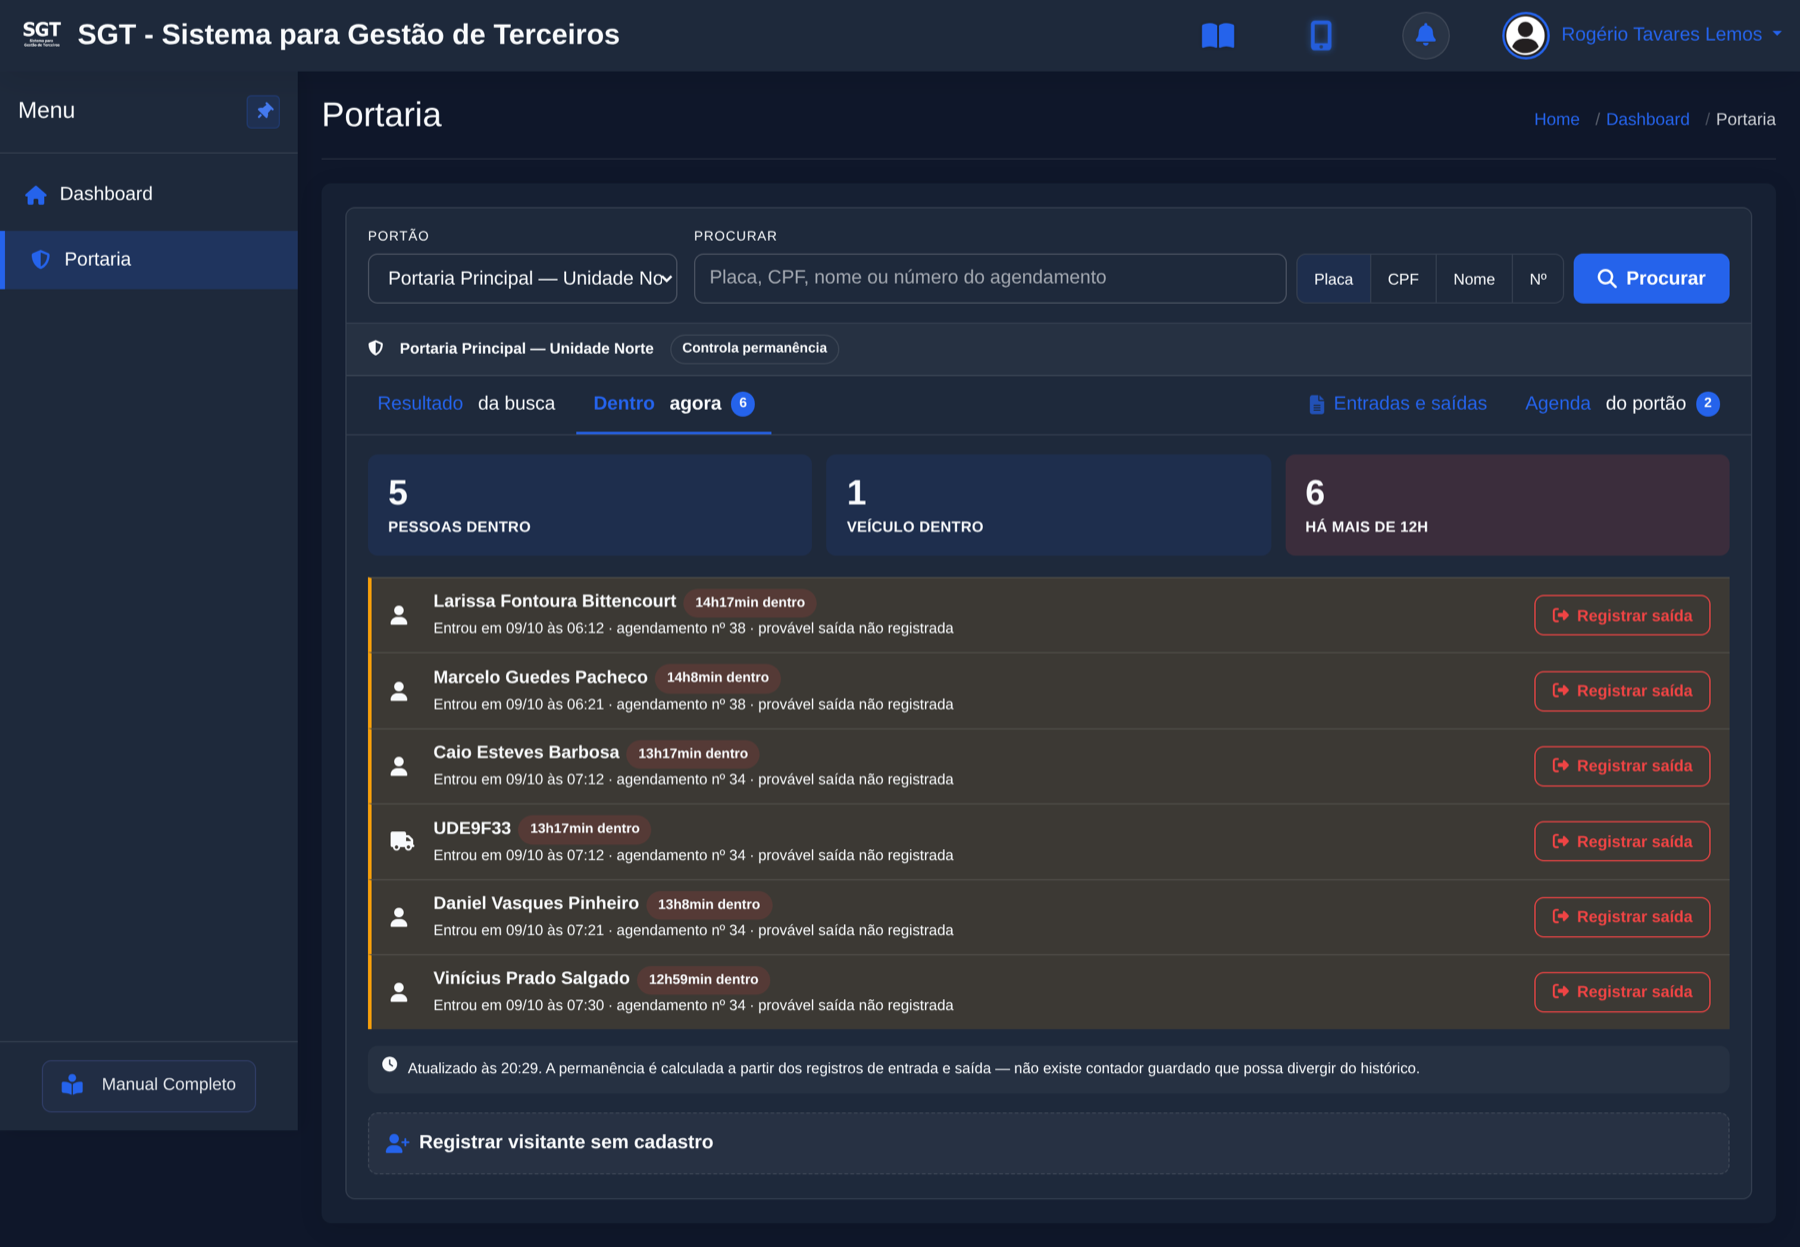The image size is (1800, 1247).
Task: Click the Pessoas dentro summary card
Action: coord(590,505)
